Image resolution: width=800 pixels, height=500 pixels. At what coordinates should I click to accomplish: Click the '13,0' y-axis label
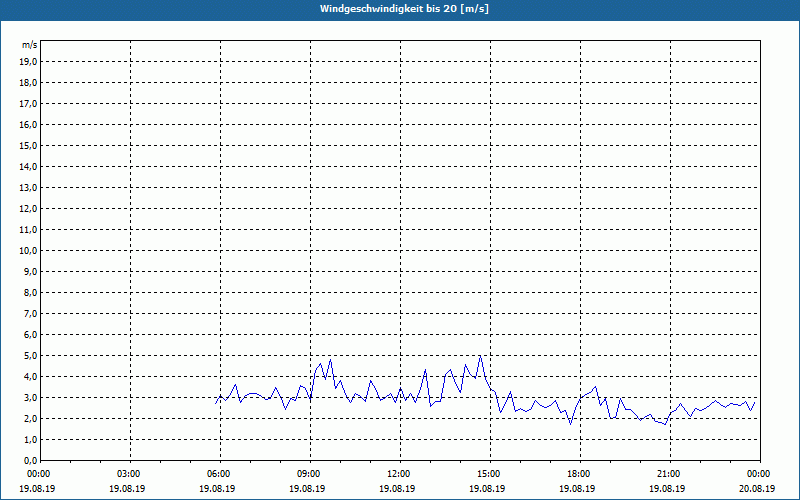coord(28,187)
